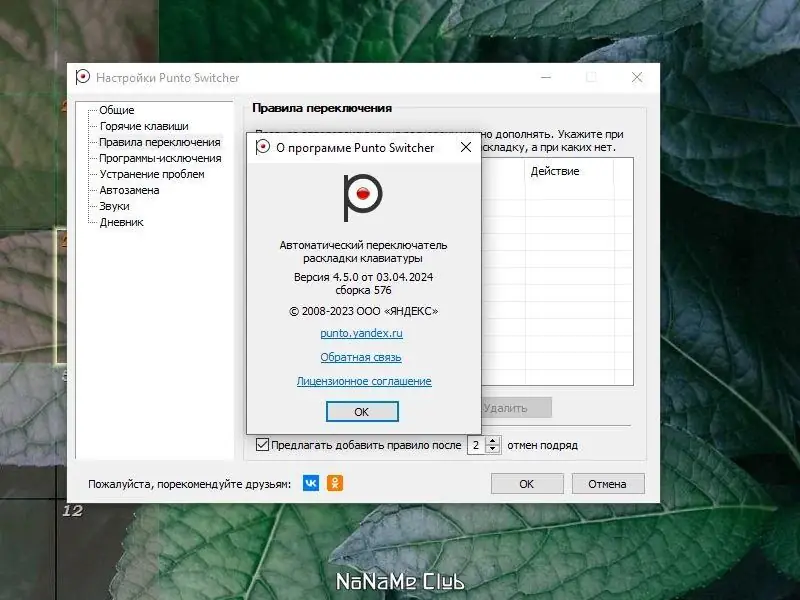Open Программы-исключения section
The image size is (800, 600).
160,158
